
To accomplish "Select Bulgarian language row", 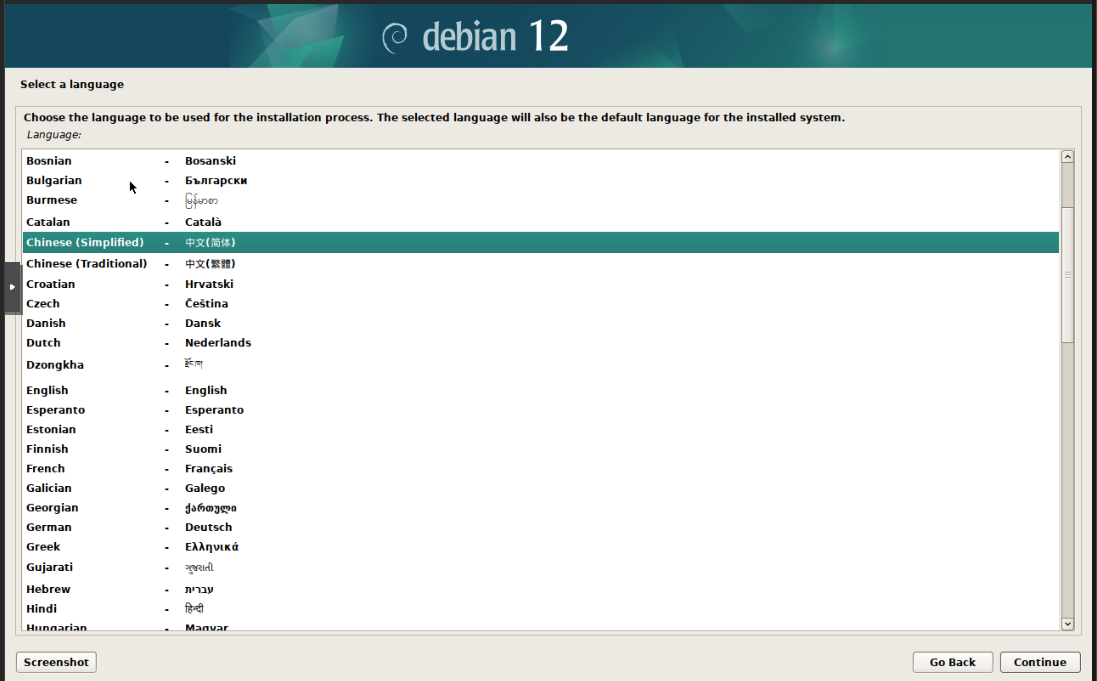I will point(541,181).
